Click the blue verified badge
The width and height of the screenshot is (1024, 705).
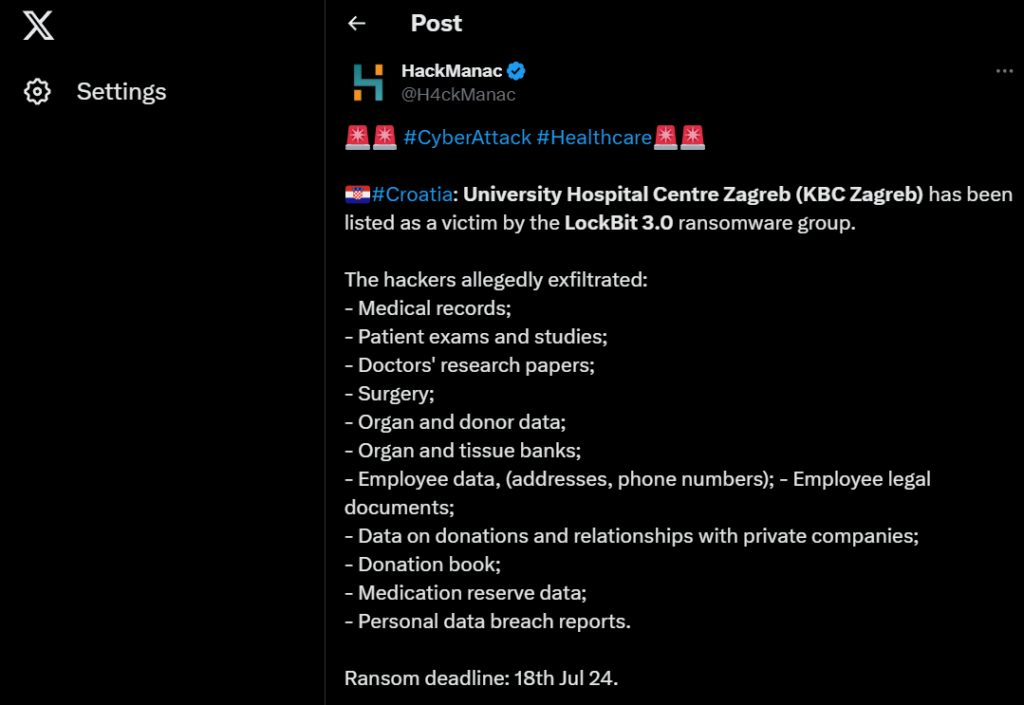pos(517,71)
